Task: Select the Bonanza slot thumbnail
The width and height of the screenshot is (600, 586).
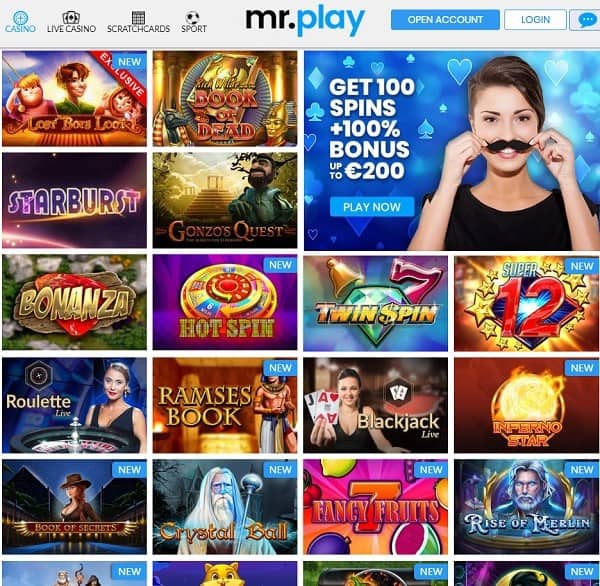Action: click(x=74, y=302)
